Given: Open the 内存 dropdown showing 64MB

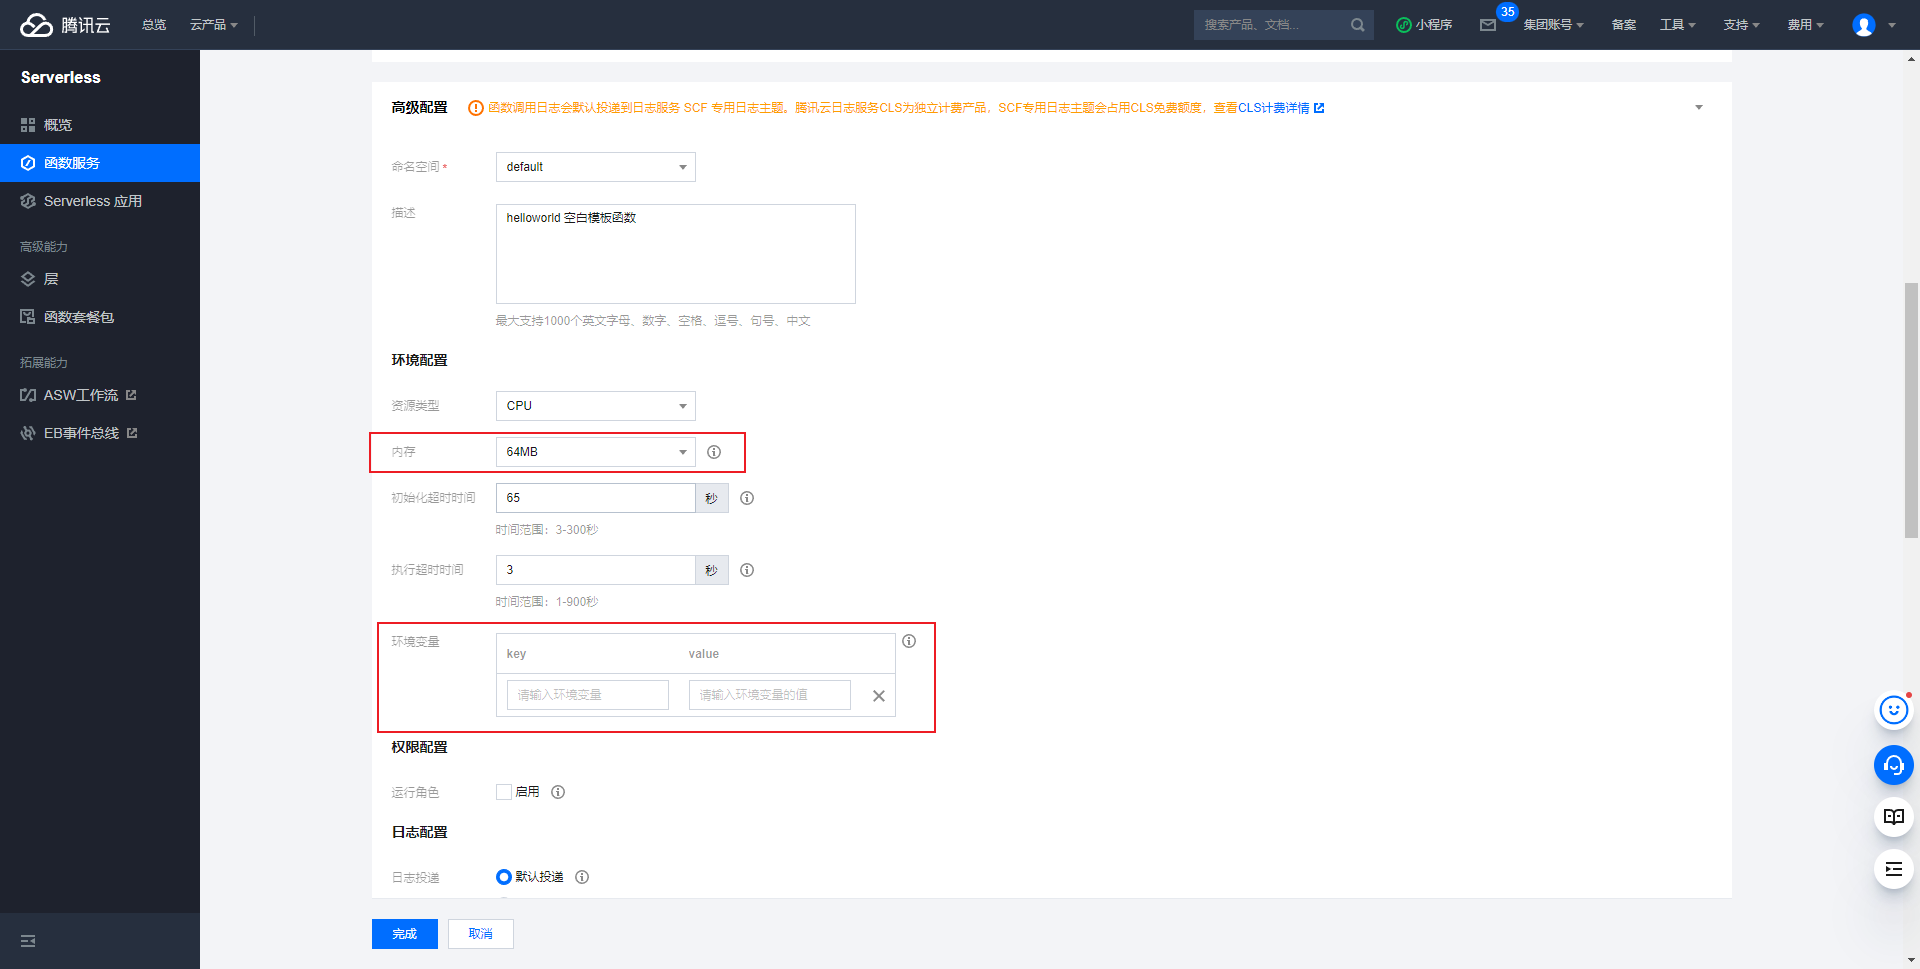Looking at the screenshot, I should click(595, 452).
